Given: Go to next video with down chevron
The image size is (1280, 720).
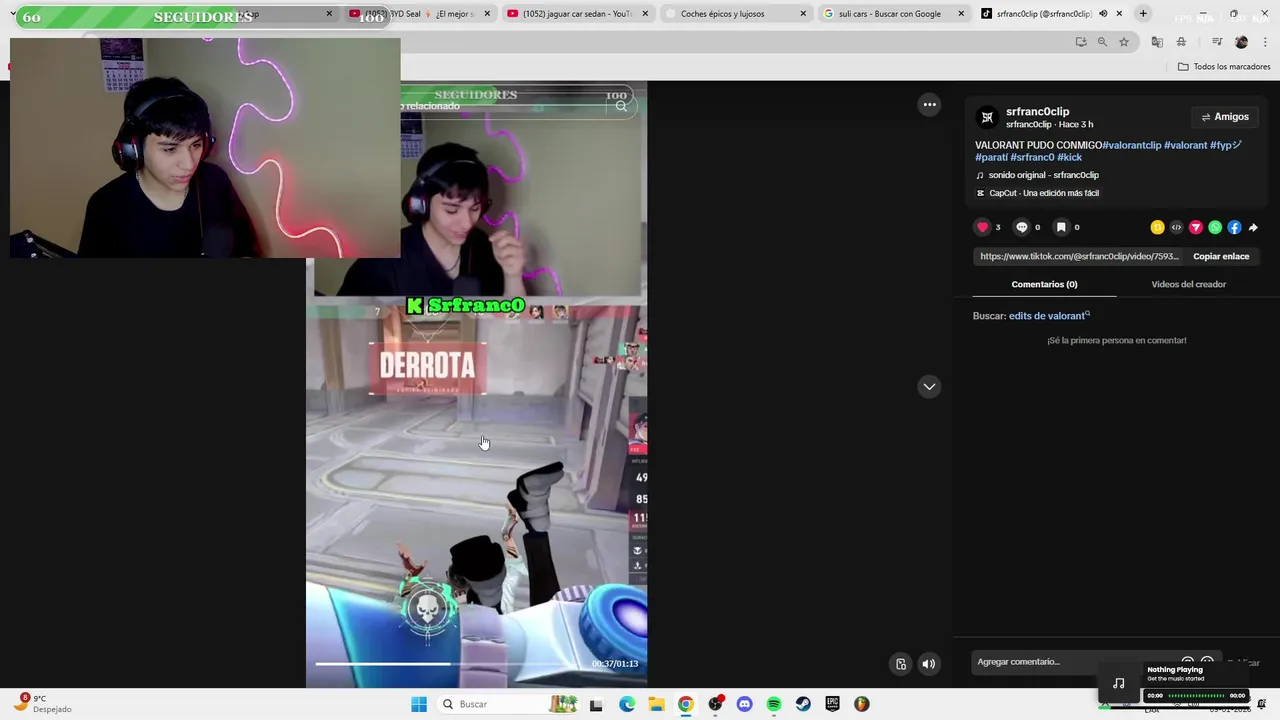Looking at the screenshot, I should pos(929,386).
